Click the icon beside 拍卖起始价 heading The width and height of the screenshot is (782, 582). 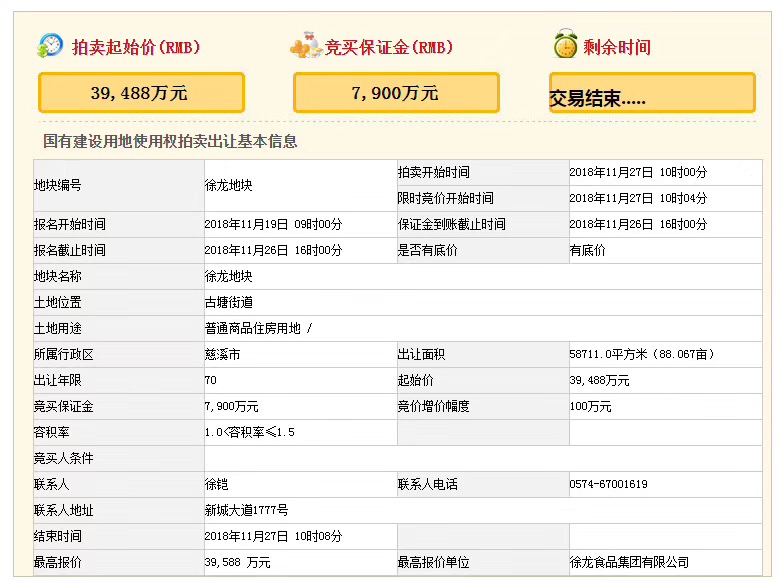(x=50, y=46)
